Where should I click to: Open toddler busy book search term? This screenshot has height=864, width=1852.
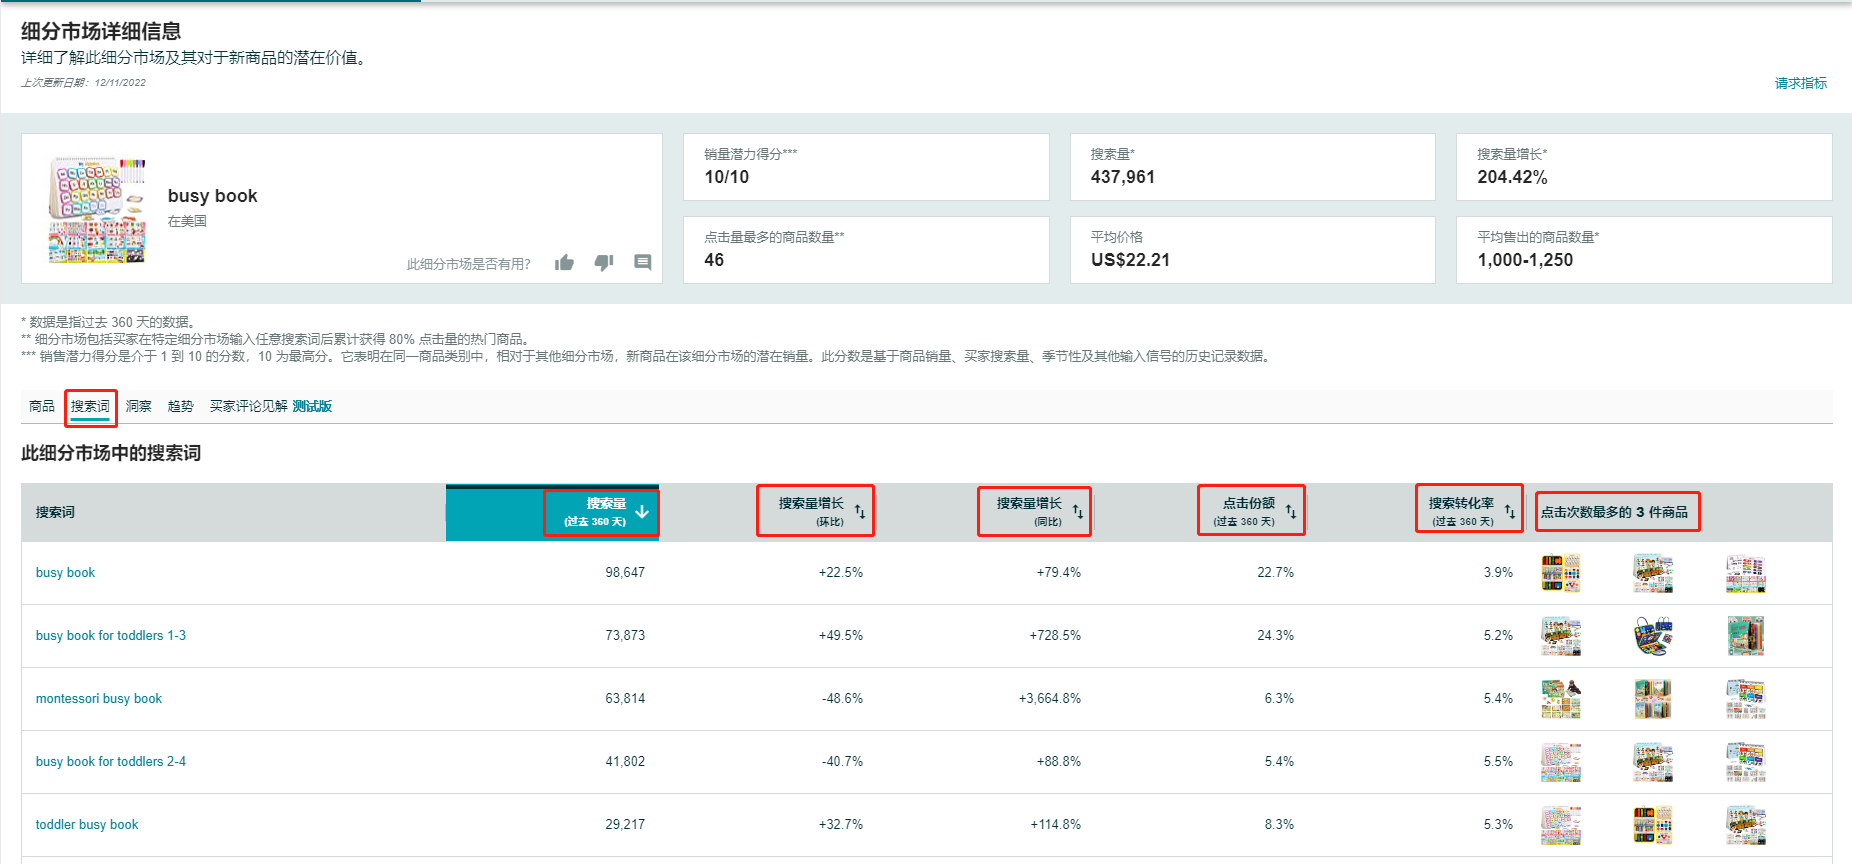[x=87, y=825]
